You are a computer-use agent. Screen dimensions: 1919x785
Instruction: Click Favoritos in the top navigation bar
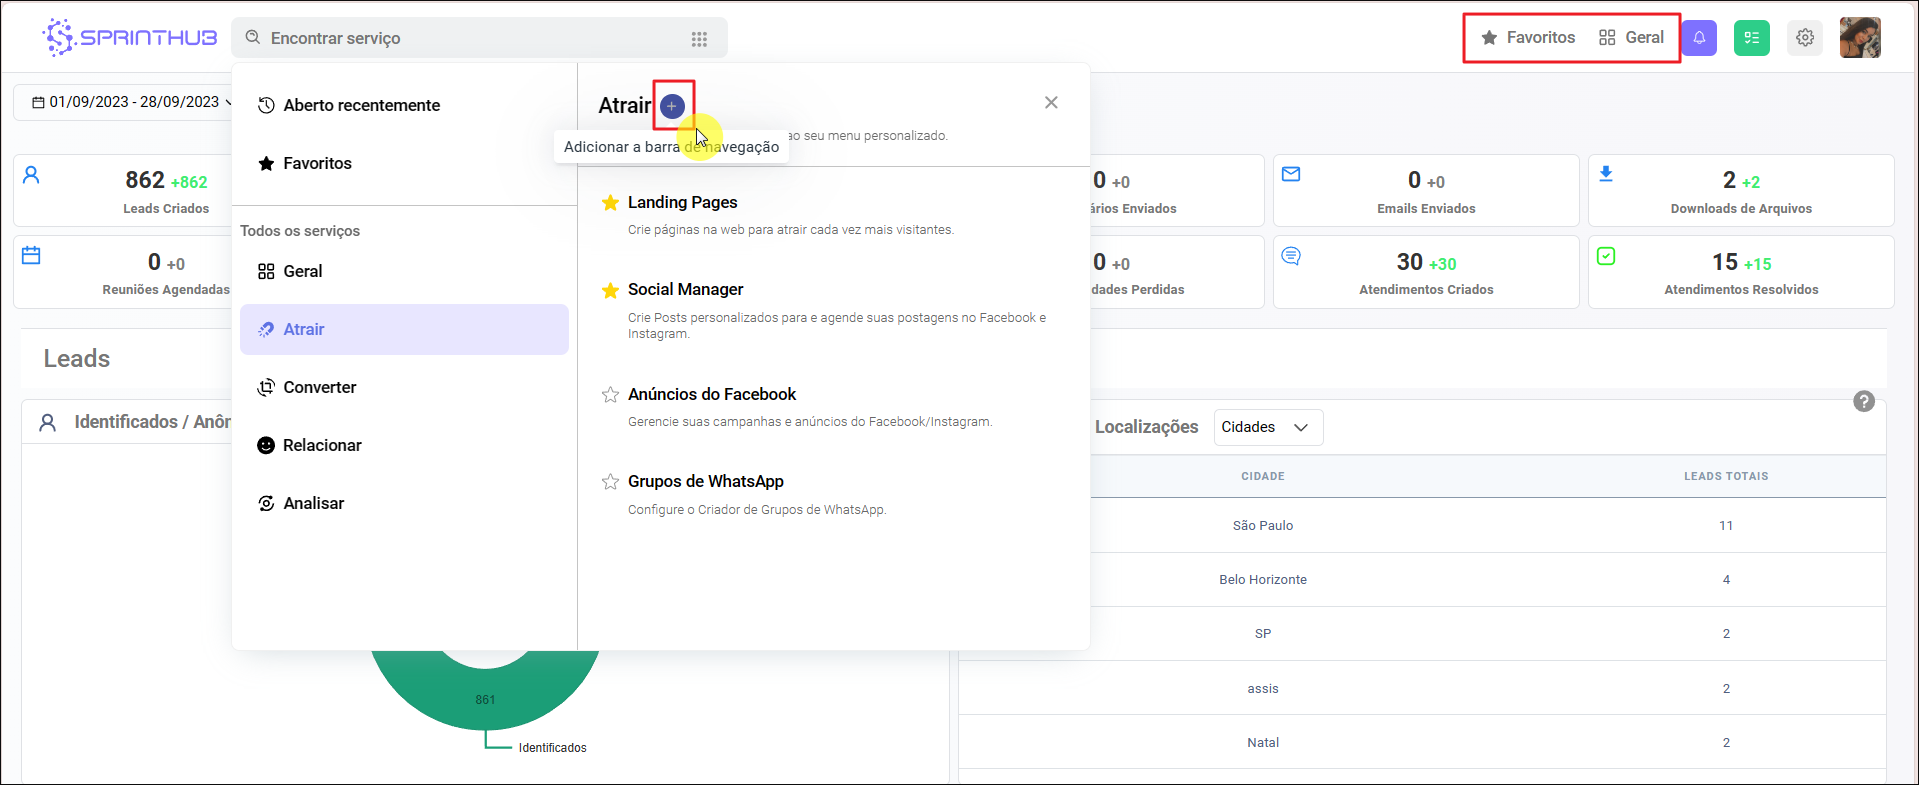[1528, 38]
